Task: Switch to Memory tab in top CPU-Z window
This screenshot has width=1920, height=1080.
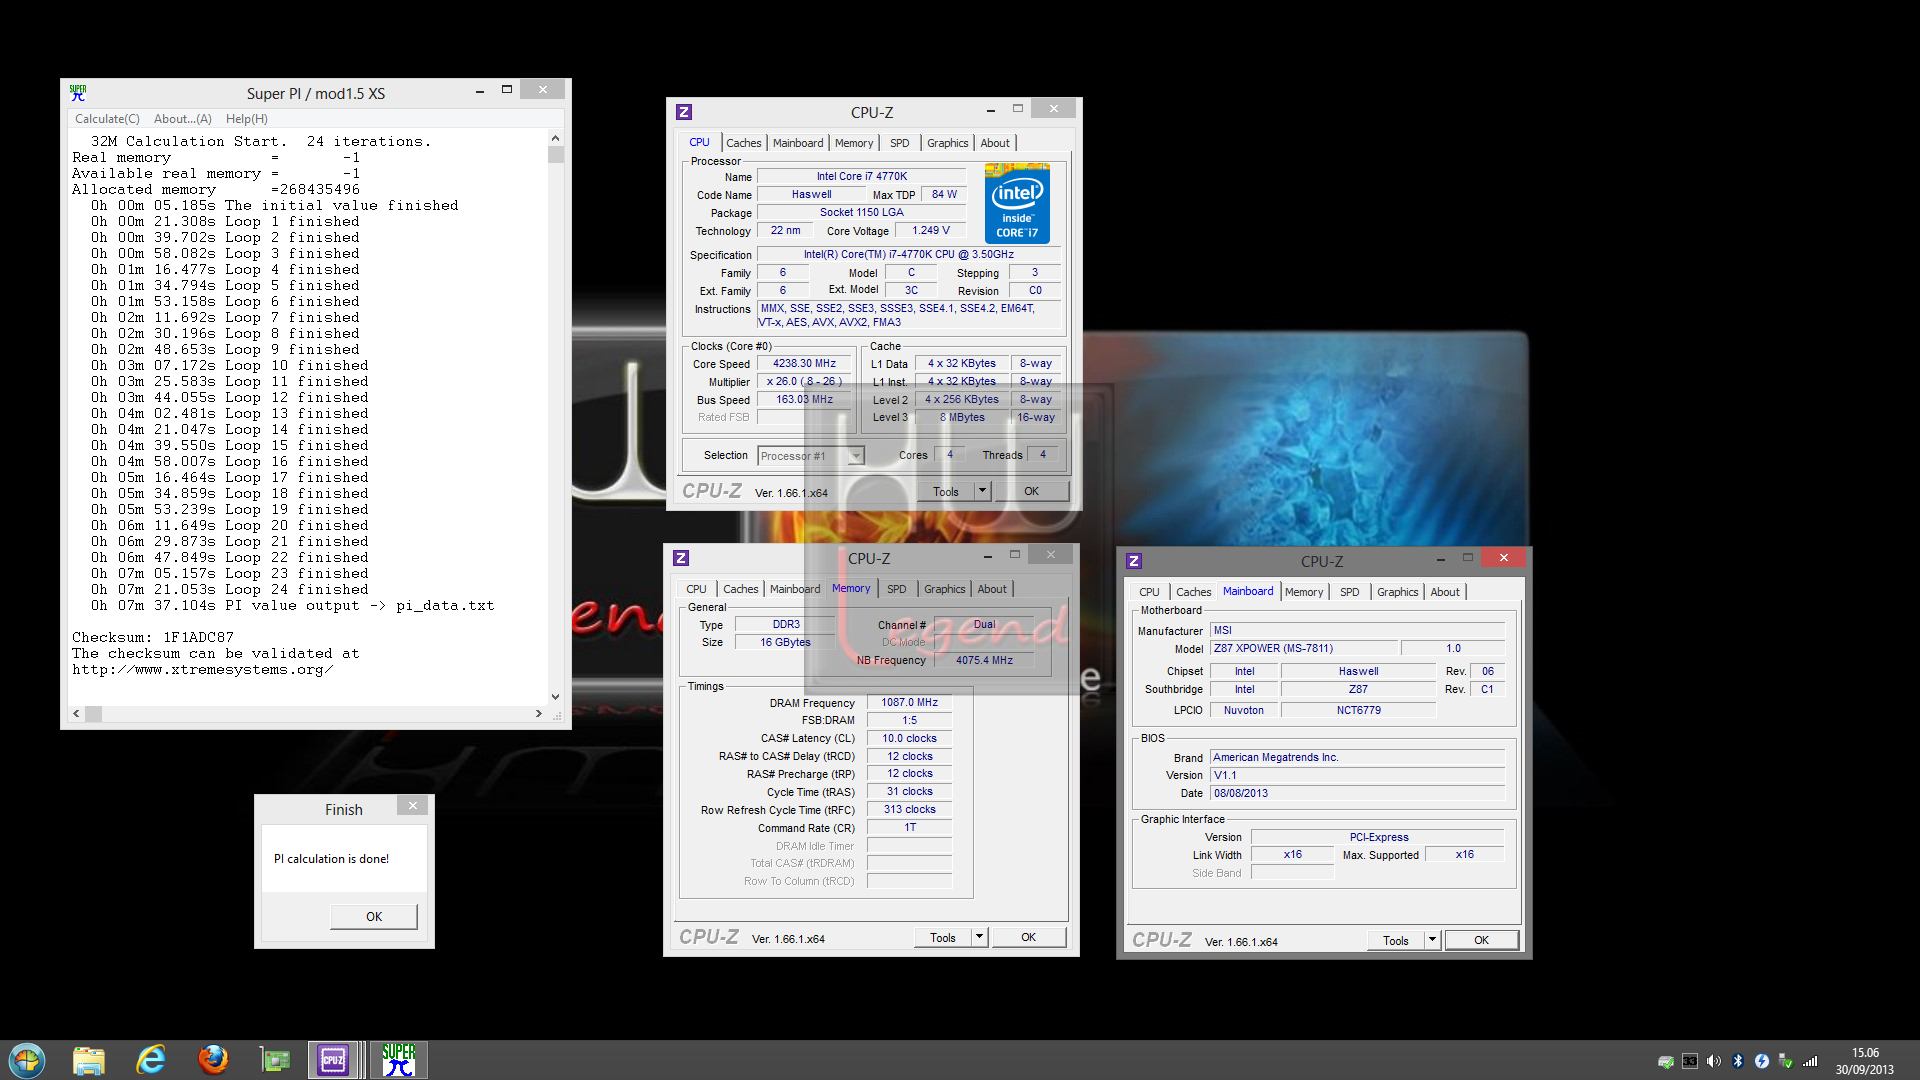Action: coord(854,143)
